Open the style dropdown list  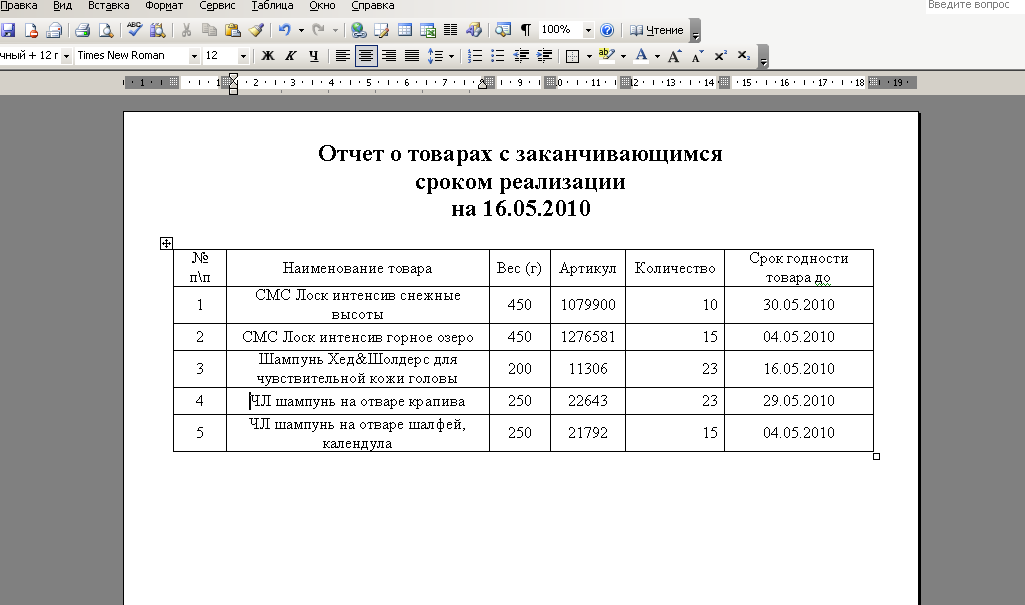(x=66, y=56)
